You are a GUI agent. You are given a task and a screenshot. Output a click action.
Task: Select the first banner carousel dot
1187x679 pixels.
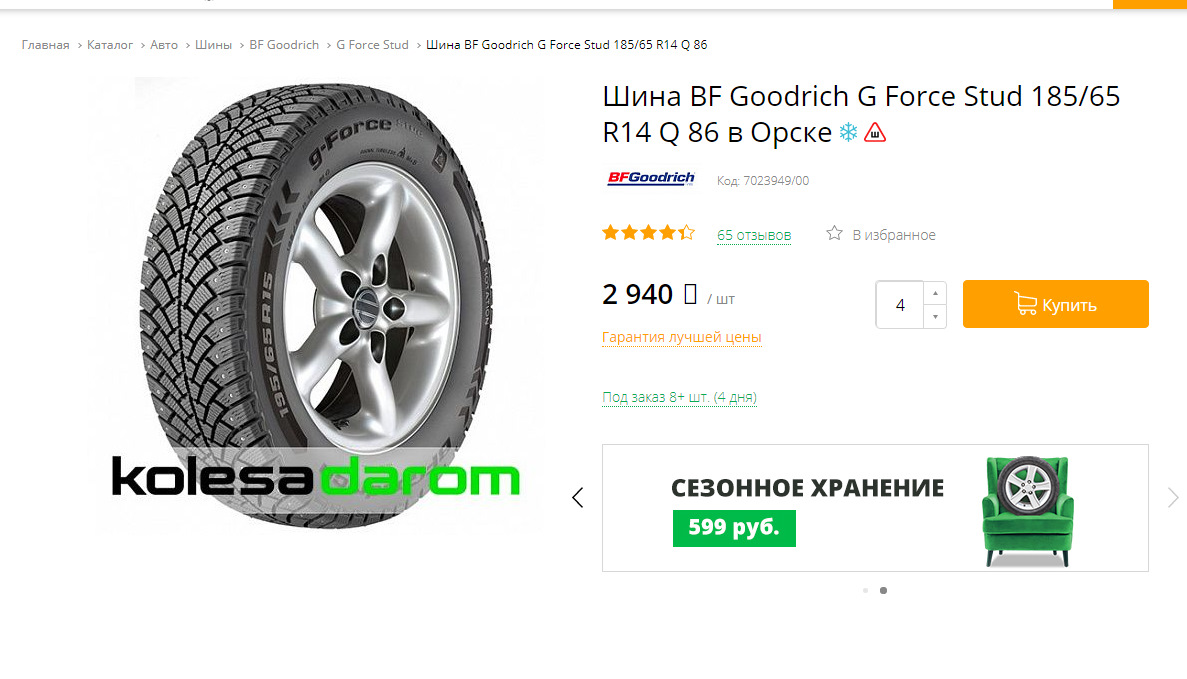point(865,590)
